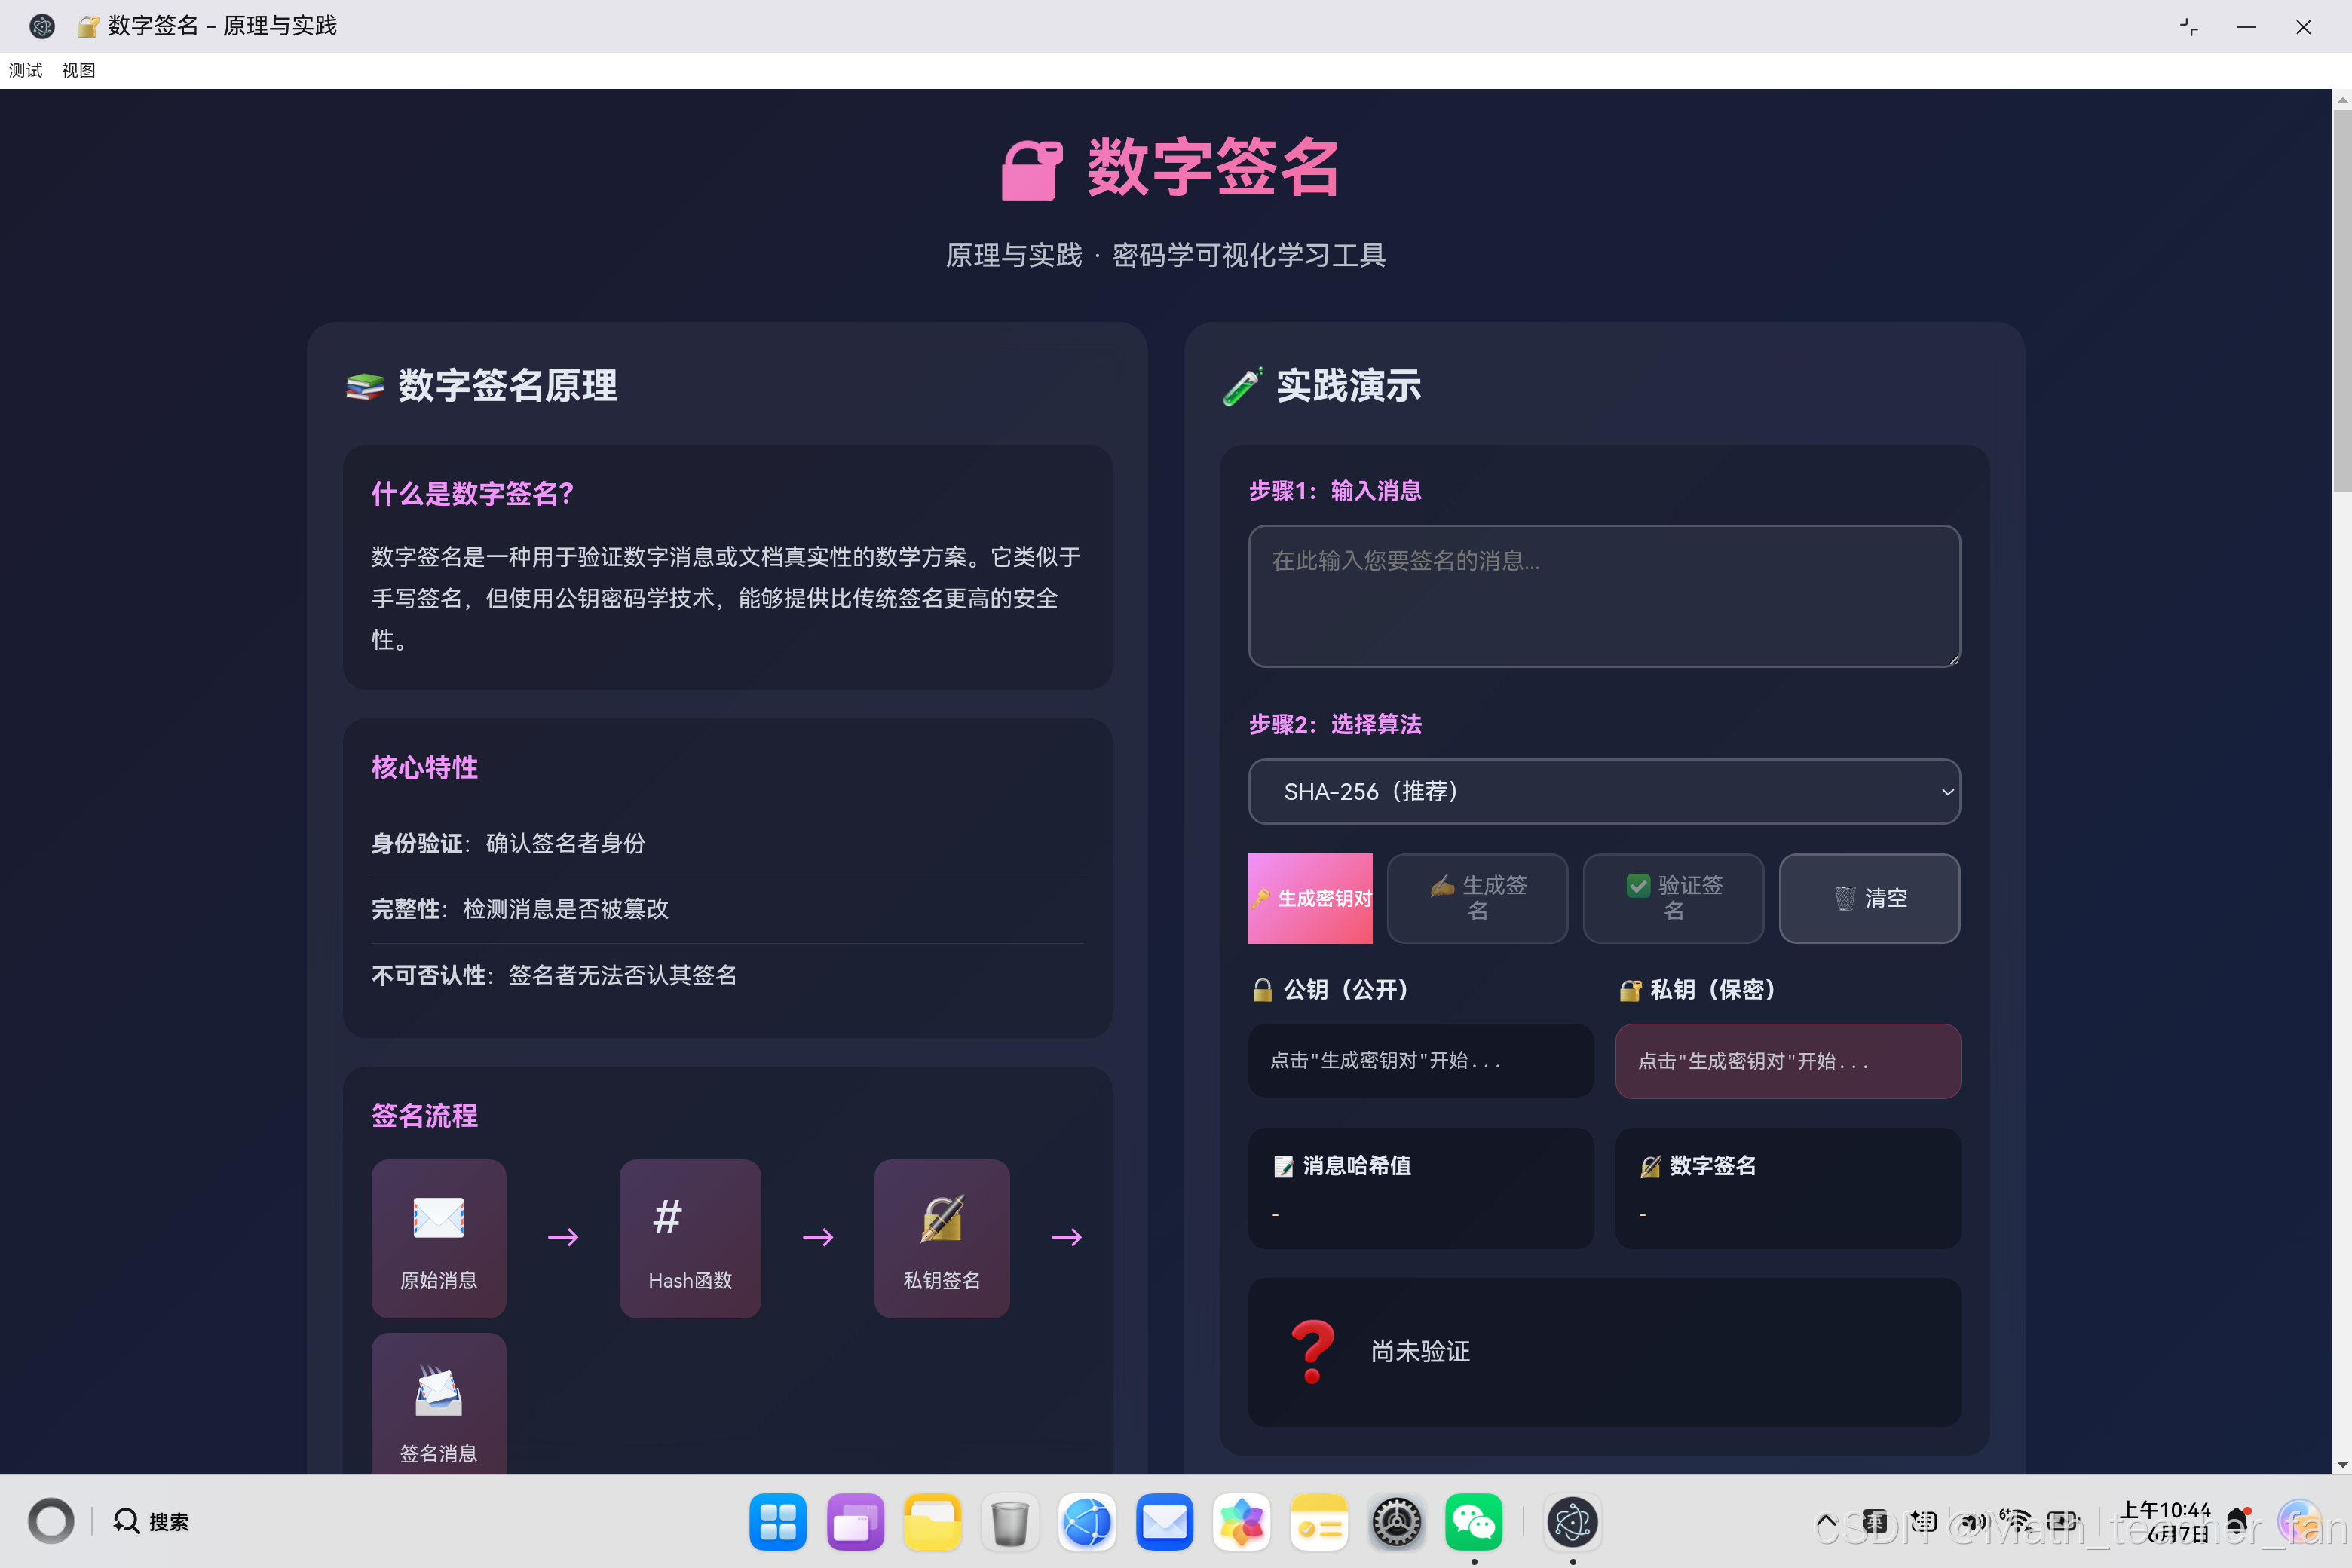This screenshot has width=2352, height=1568.
Task: Focus the message input textarea
Action: pos(1604,596)
